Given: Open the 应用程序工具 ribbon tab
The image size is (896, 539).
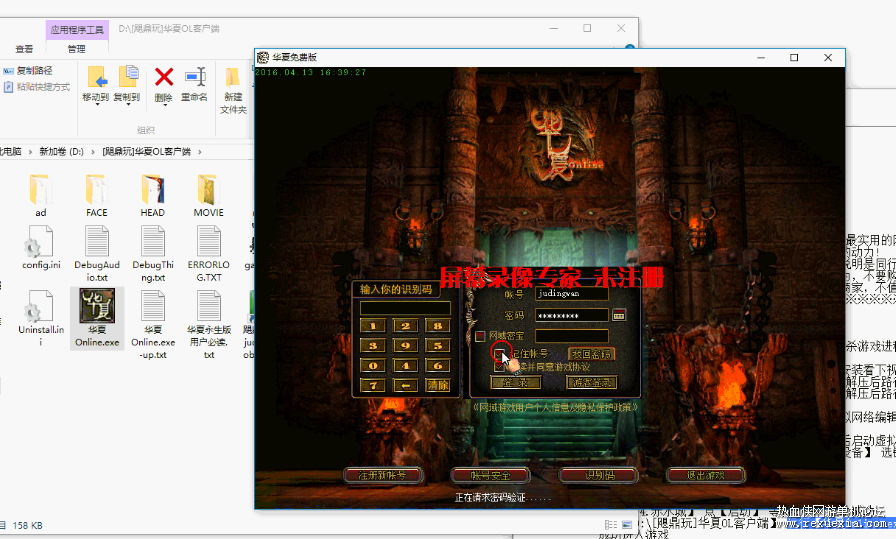Looking at the screenshot, I should [77, 30].
